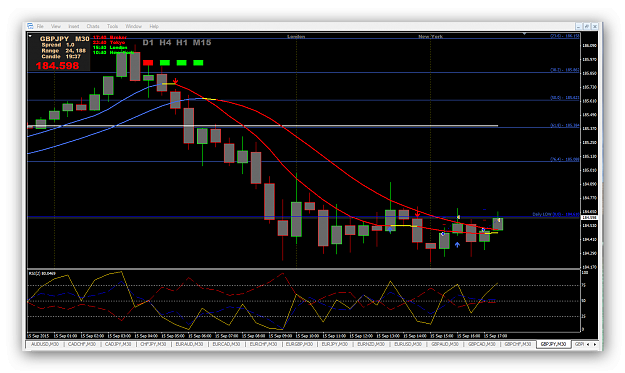Screen dimensions: 625x373
Task: Click the red 184.598 price readout
Action: point(57,66)
